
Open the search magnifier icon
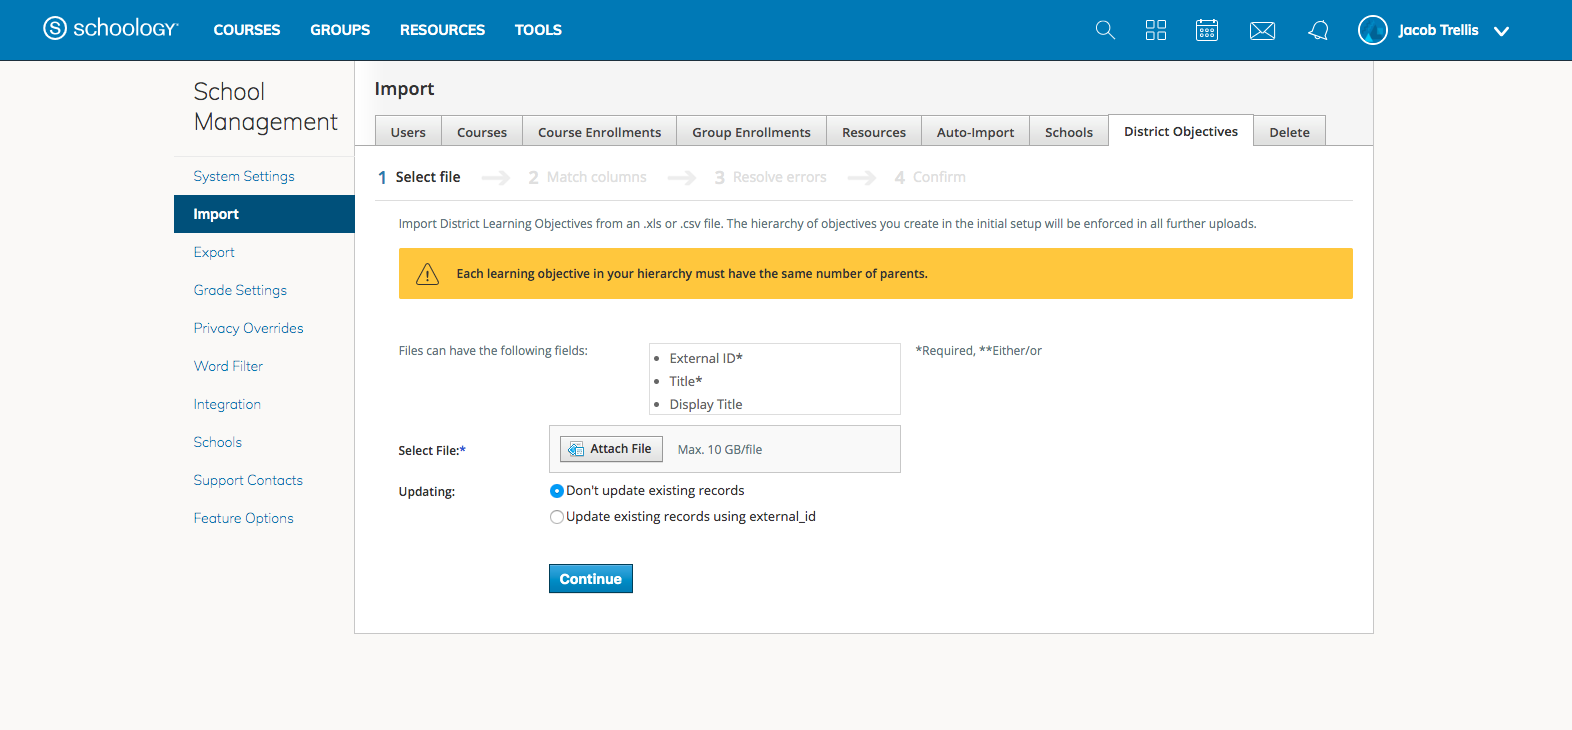pos(1105,30)
